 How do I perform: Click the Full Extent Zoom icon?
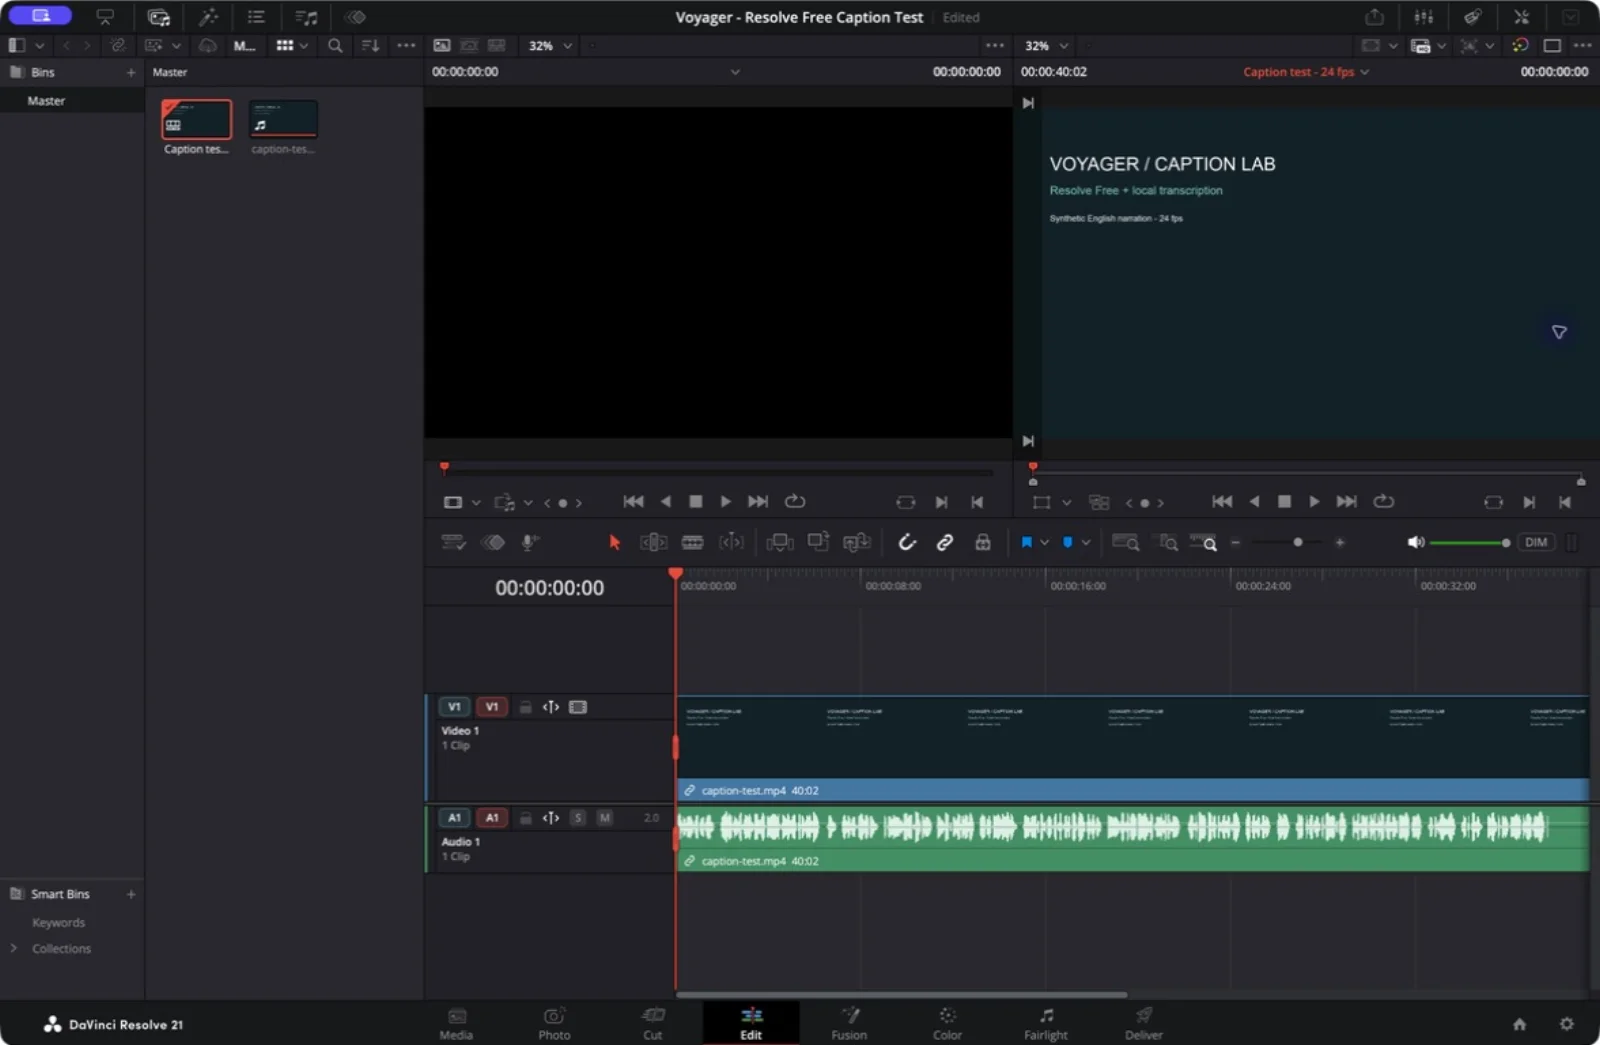[1126, 542]
